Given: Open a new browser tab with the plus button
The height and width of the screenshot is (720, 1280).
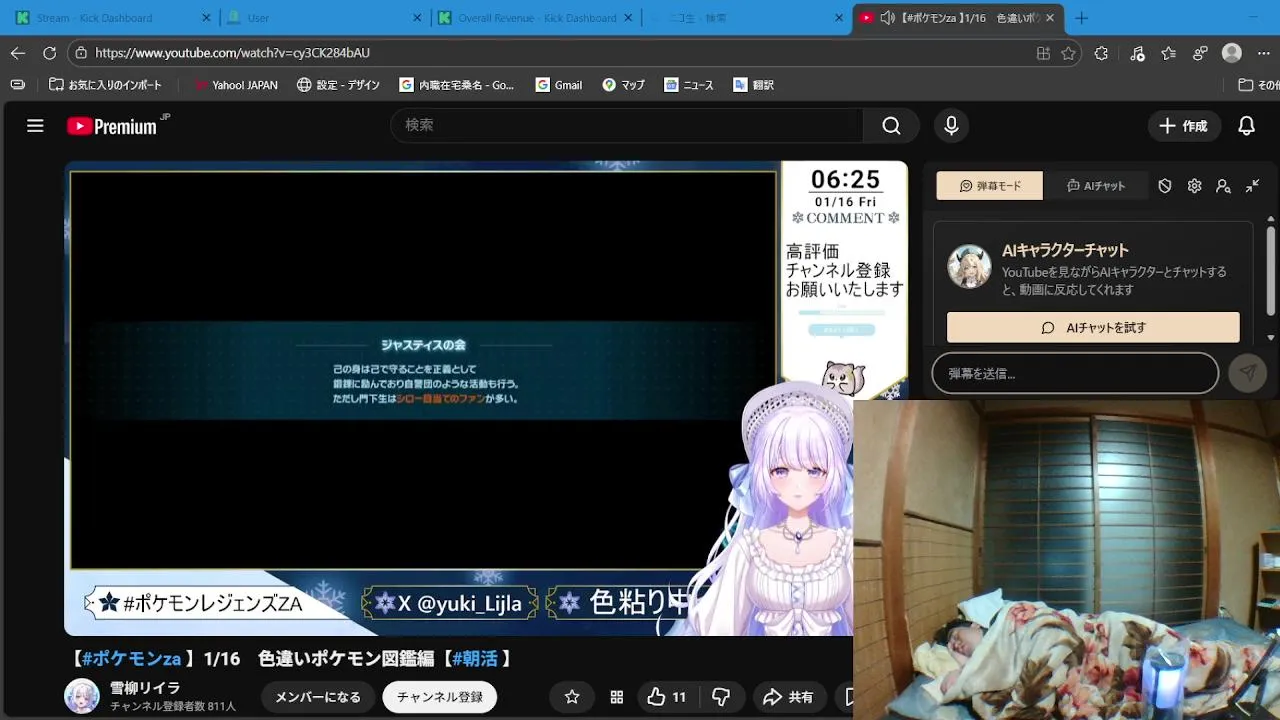Looking at the screenshot, I should pos(1081,18).
